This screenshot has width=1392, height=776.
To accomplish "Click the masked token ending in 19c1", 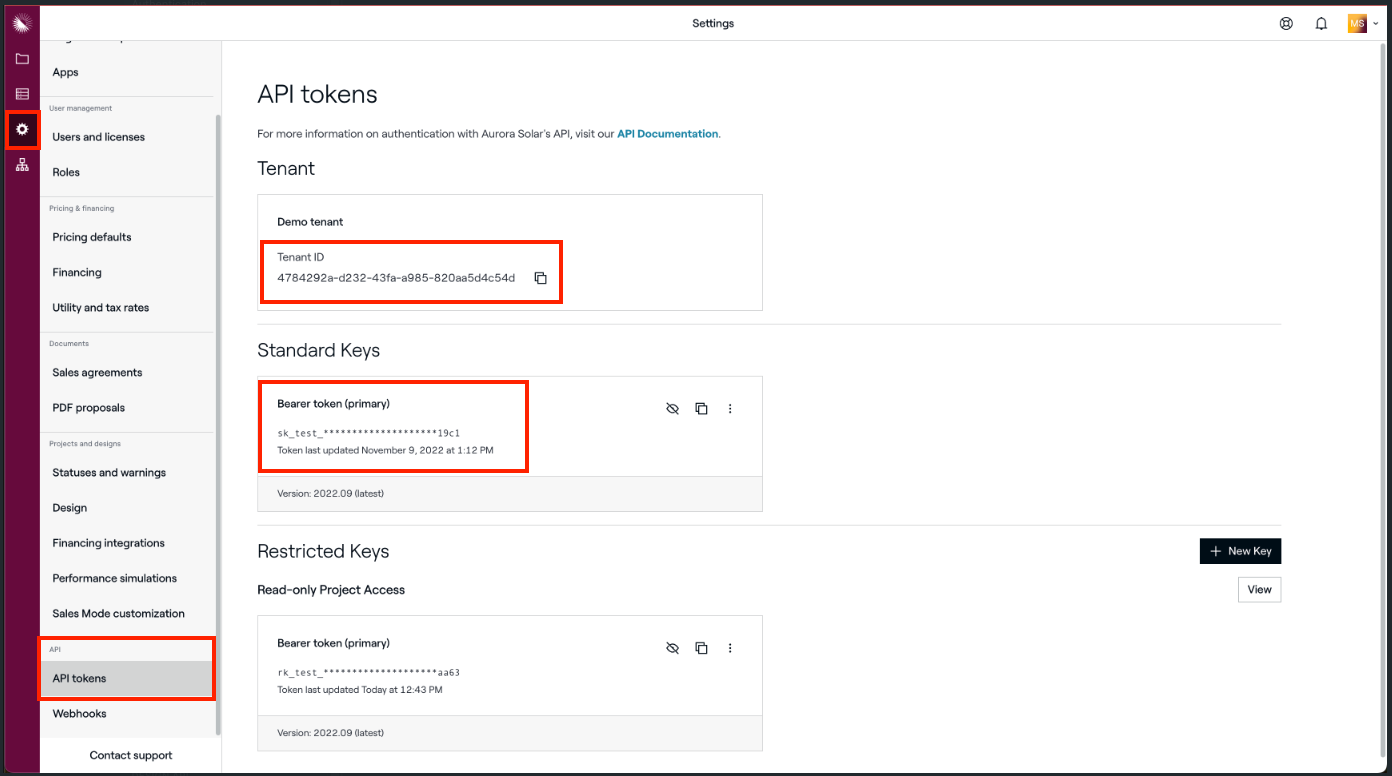I will click(368, 433).
